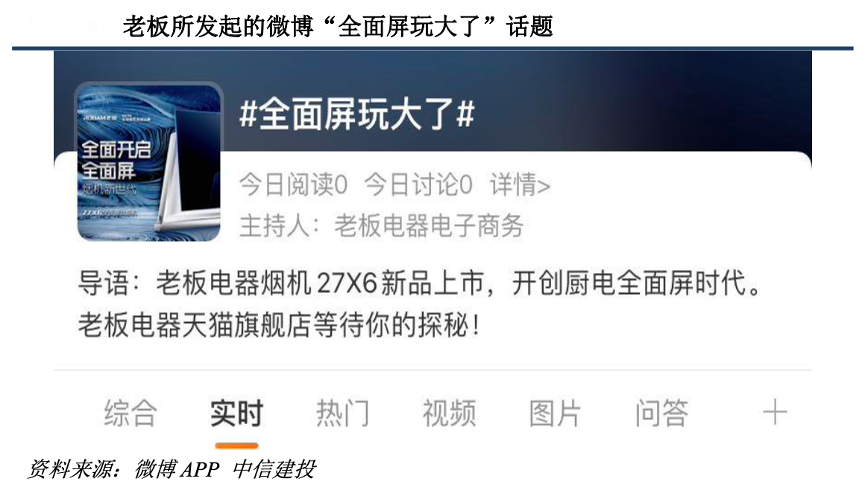Image resolution: width=866 pixels, height=493 pixels.
Task: Click the orange indicator under 实时
Action: (237, 446)
